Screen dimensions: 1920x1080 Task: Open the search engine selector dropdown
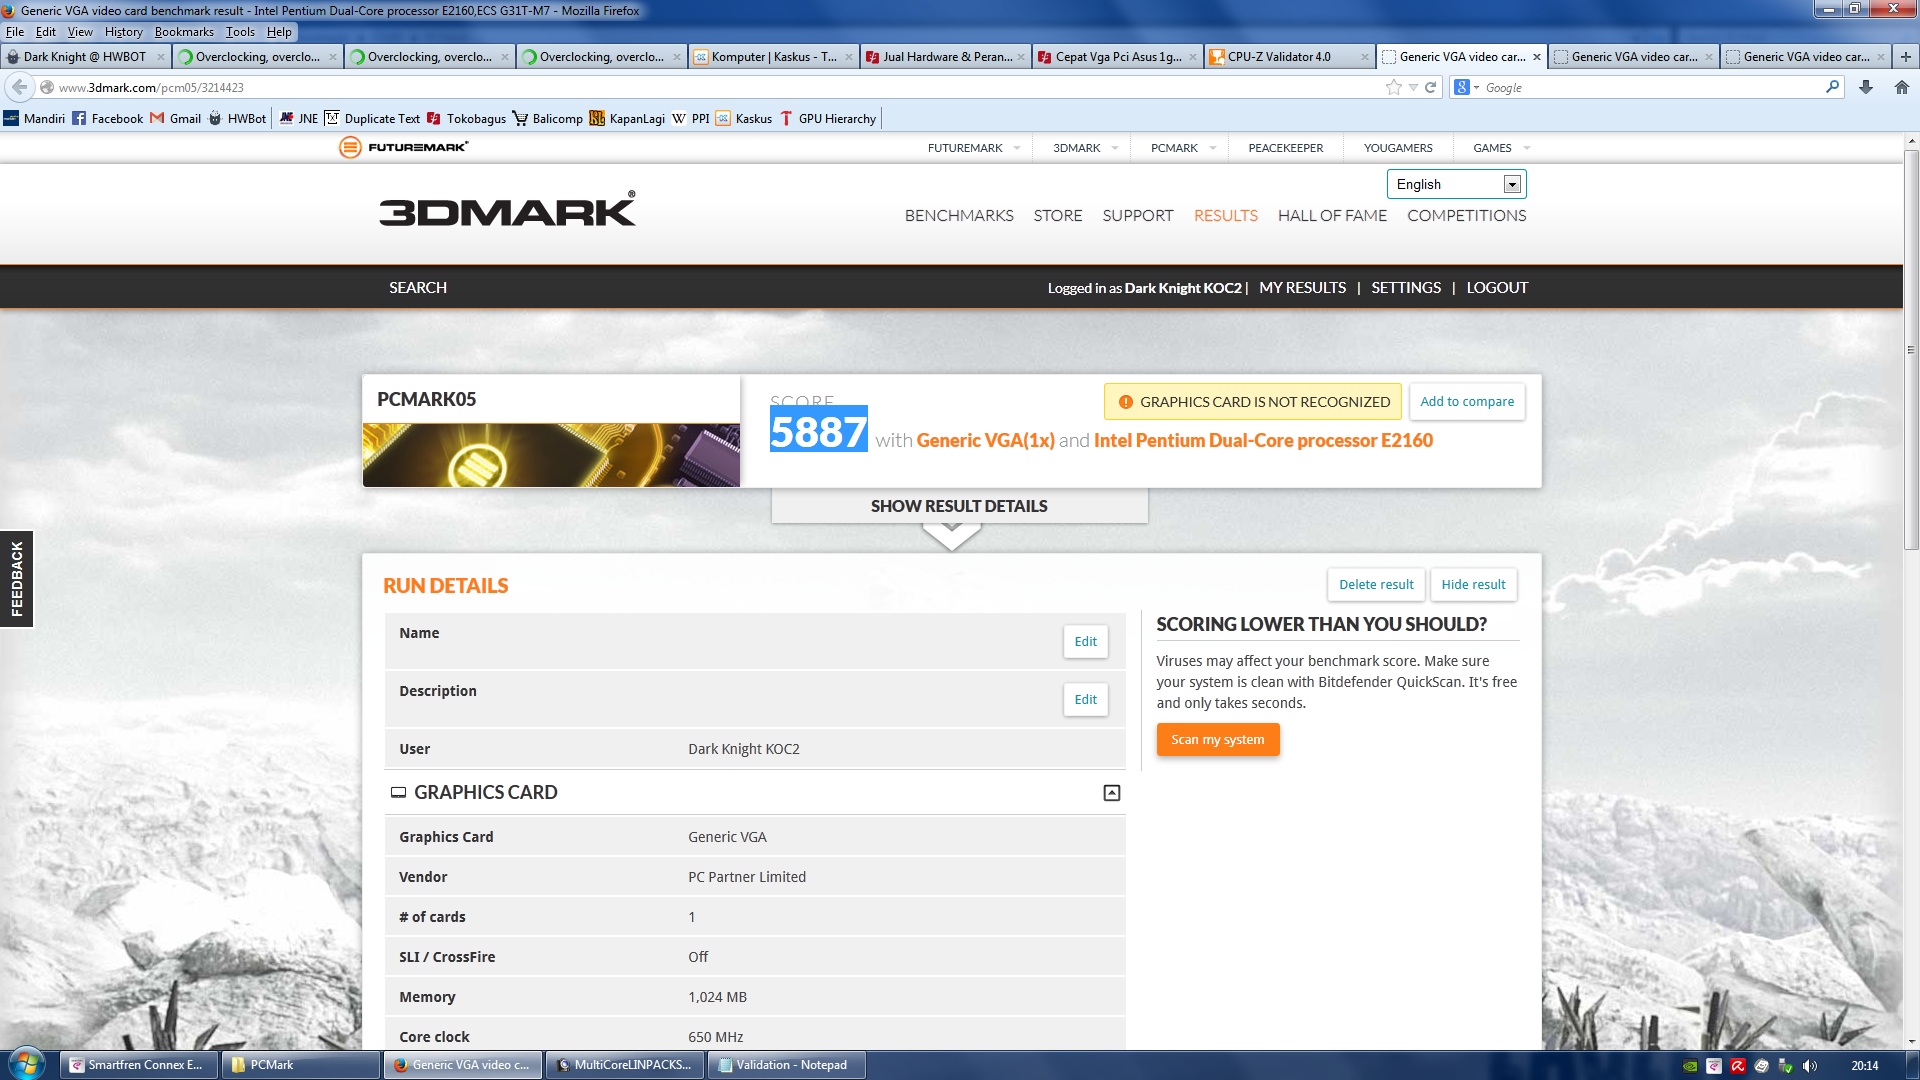[x=1466, y=87]
